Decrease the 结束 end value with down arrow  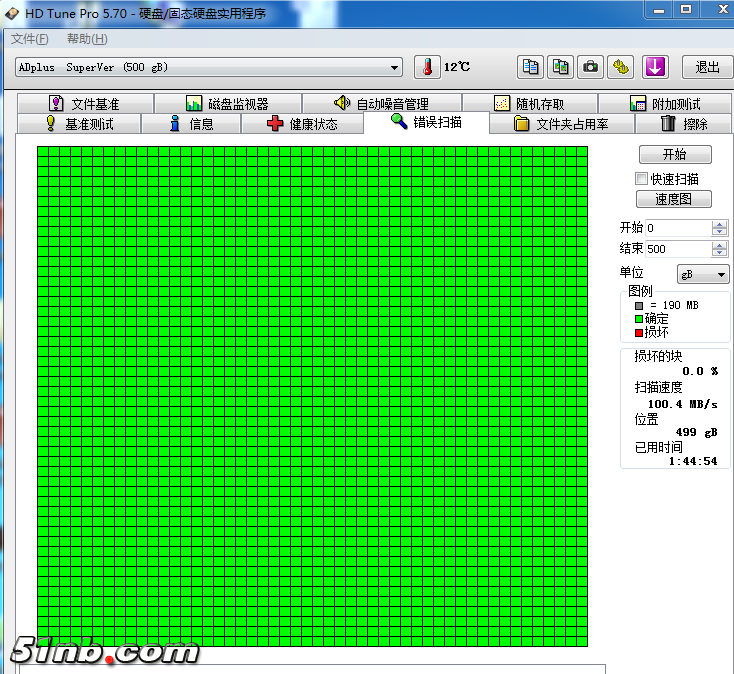[x=720, y=253]
